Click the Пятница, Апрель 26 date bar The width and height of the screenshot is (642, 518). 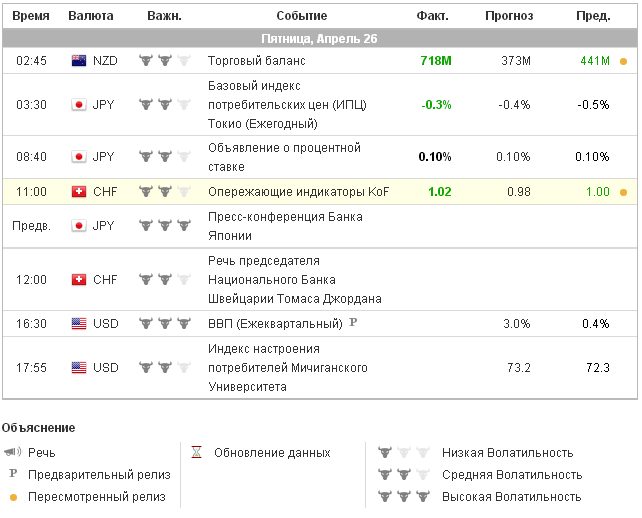pos(320,38)
